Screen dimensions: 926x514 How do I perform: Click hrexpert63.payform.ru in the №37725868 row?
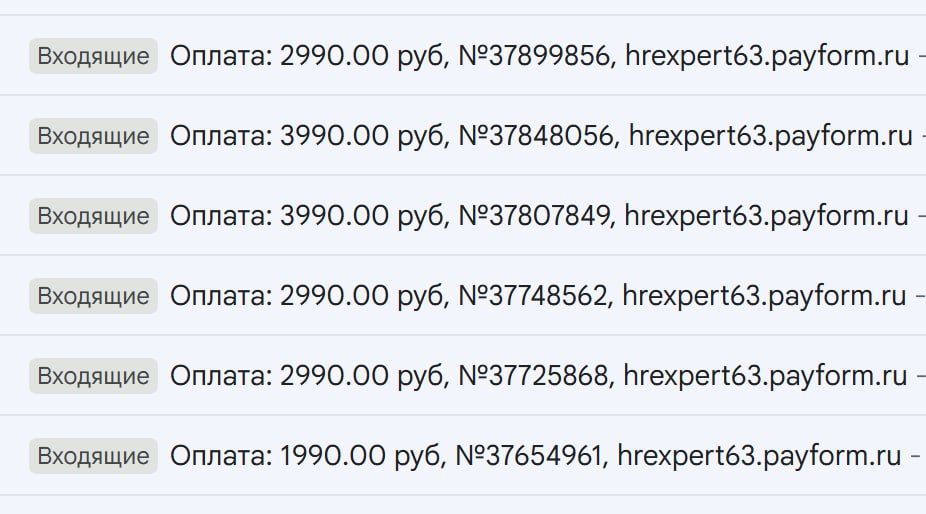click(764, 376)
